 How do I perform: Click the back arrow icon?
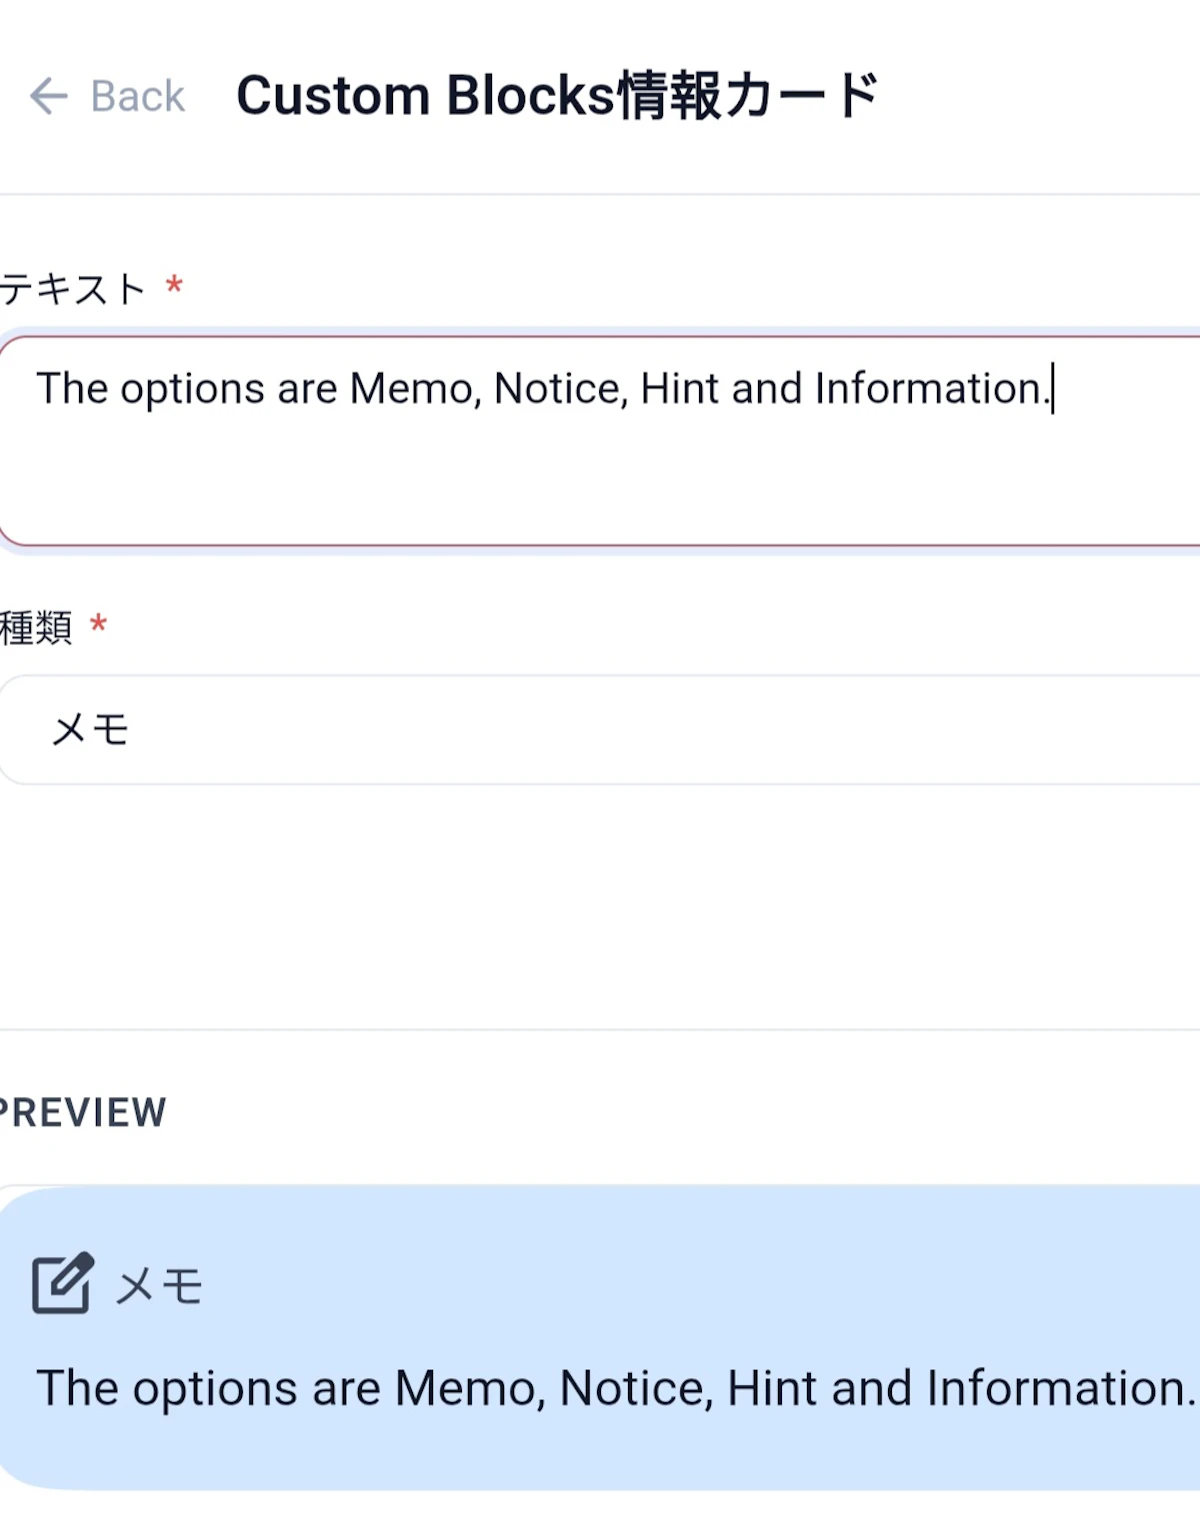point(48,97)
